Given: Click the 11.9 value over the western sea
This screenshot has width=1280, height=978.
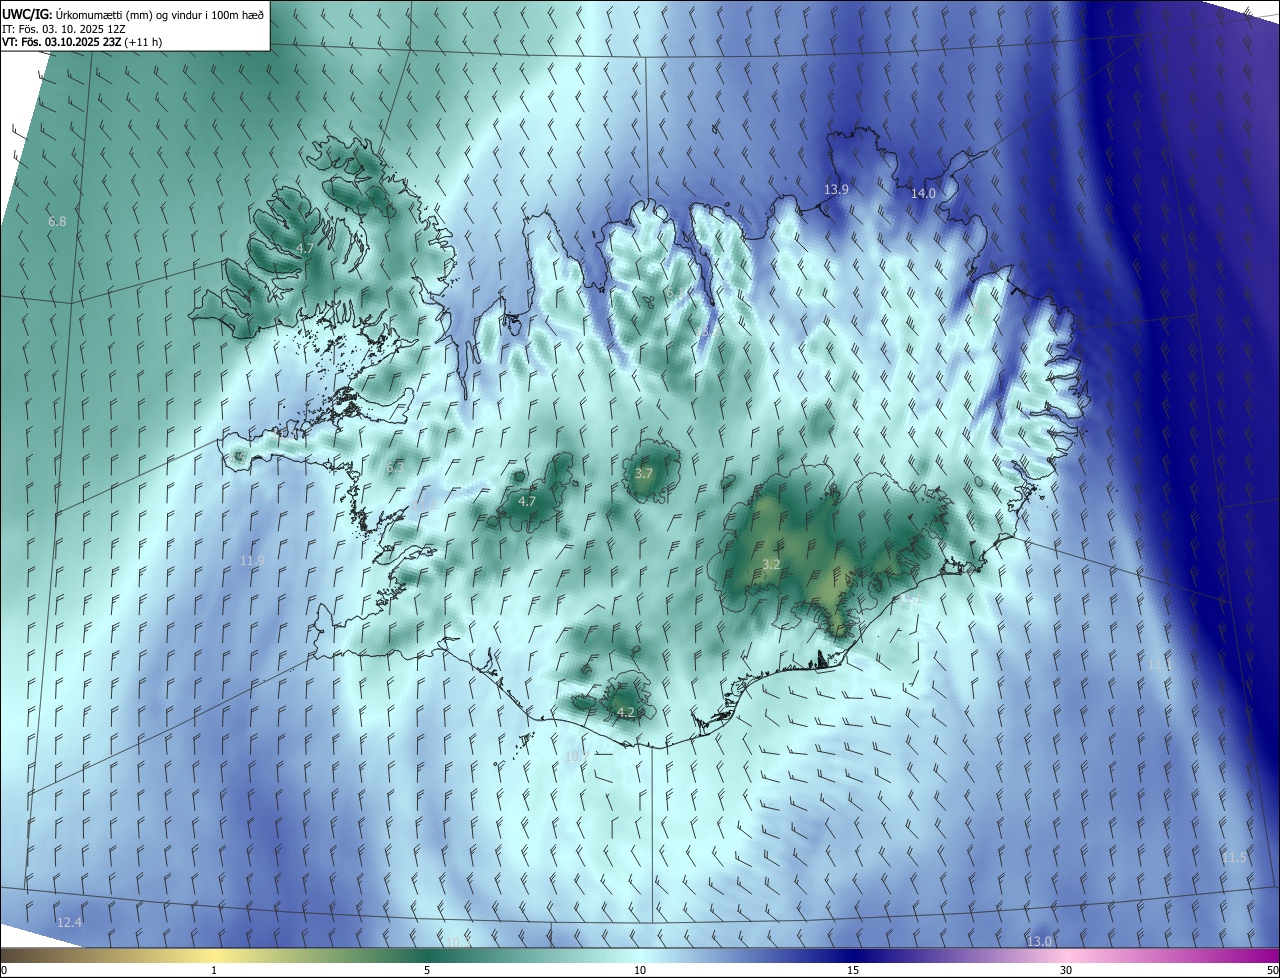Looking at the screenshot, I should pyautogui.click(x=252, y=561).
